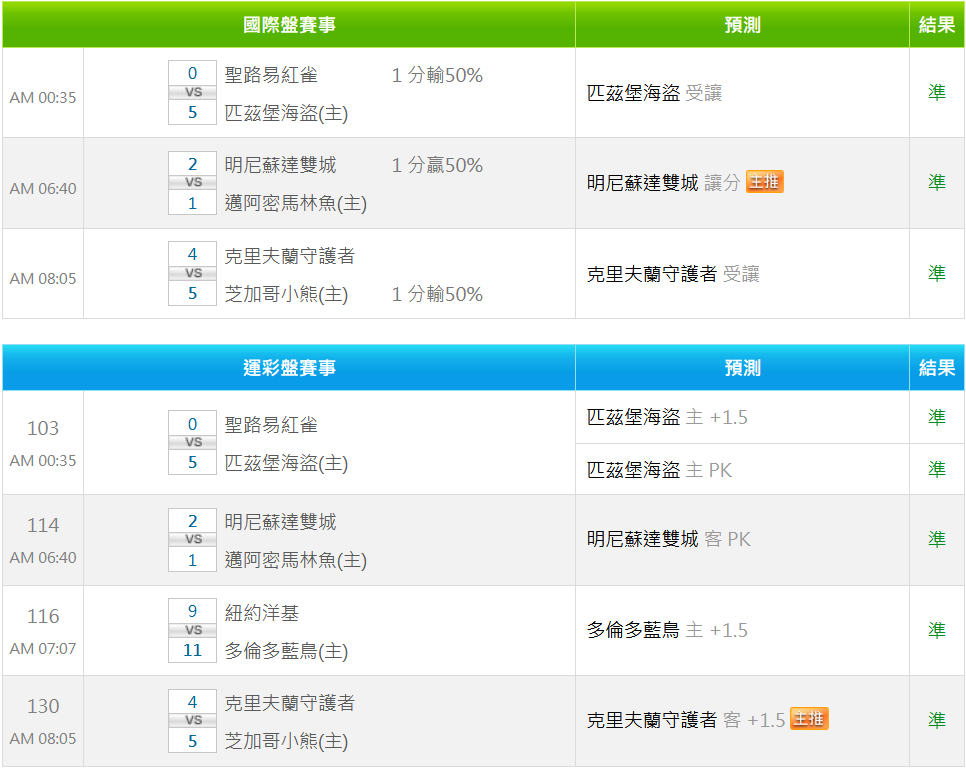Click the 準 result for 多倫多藍鳥 主 +1.5

coord(936,630)
